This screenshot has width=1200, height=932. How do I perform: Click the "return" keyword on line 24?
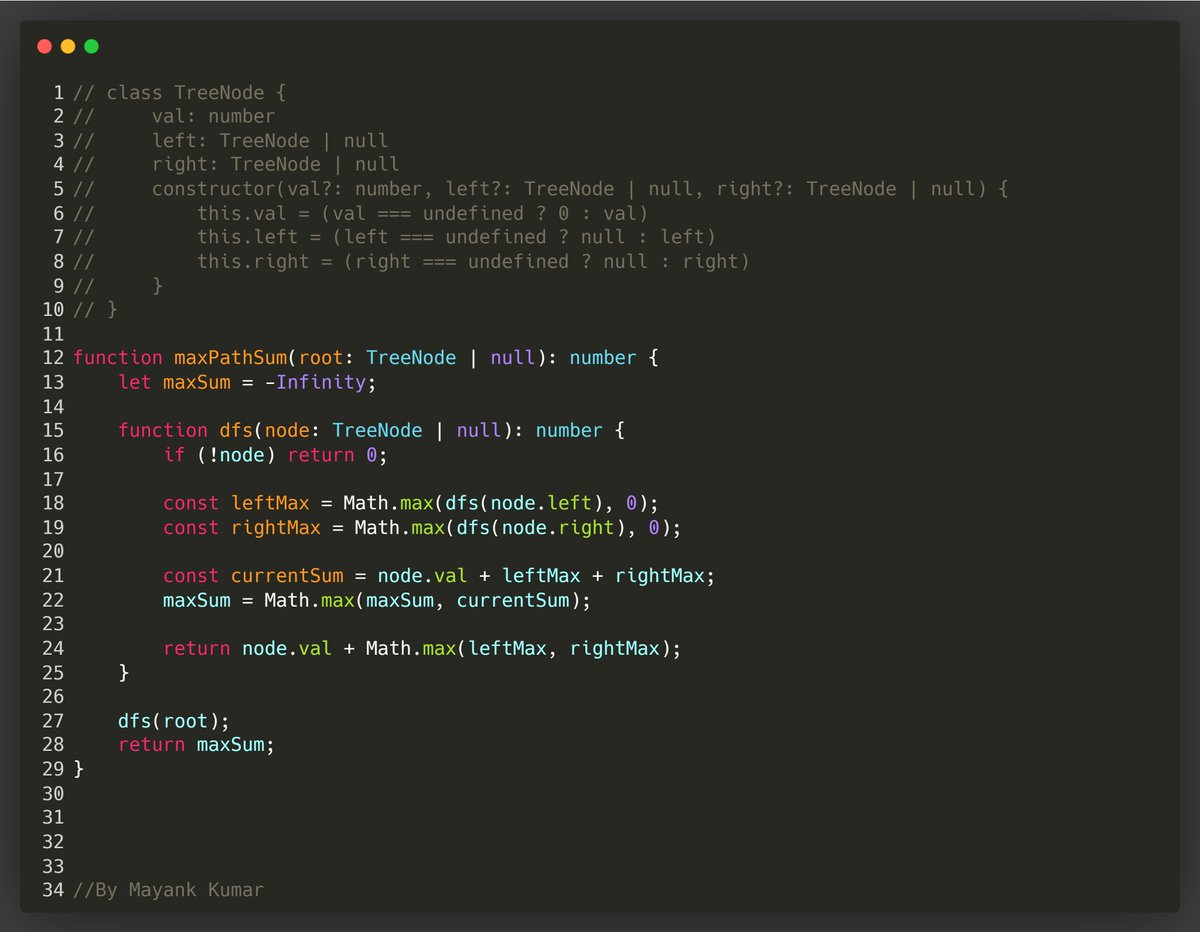tap(197, 648)
